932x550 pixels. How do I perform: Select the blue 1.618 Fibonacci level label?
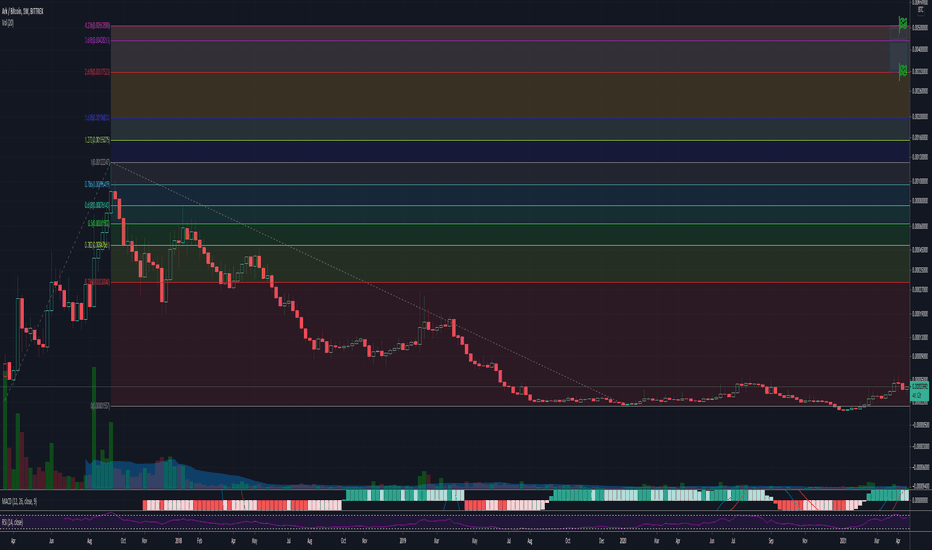point(97,118)
